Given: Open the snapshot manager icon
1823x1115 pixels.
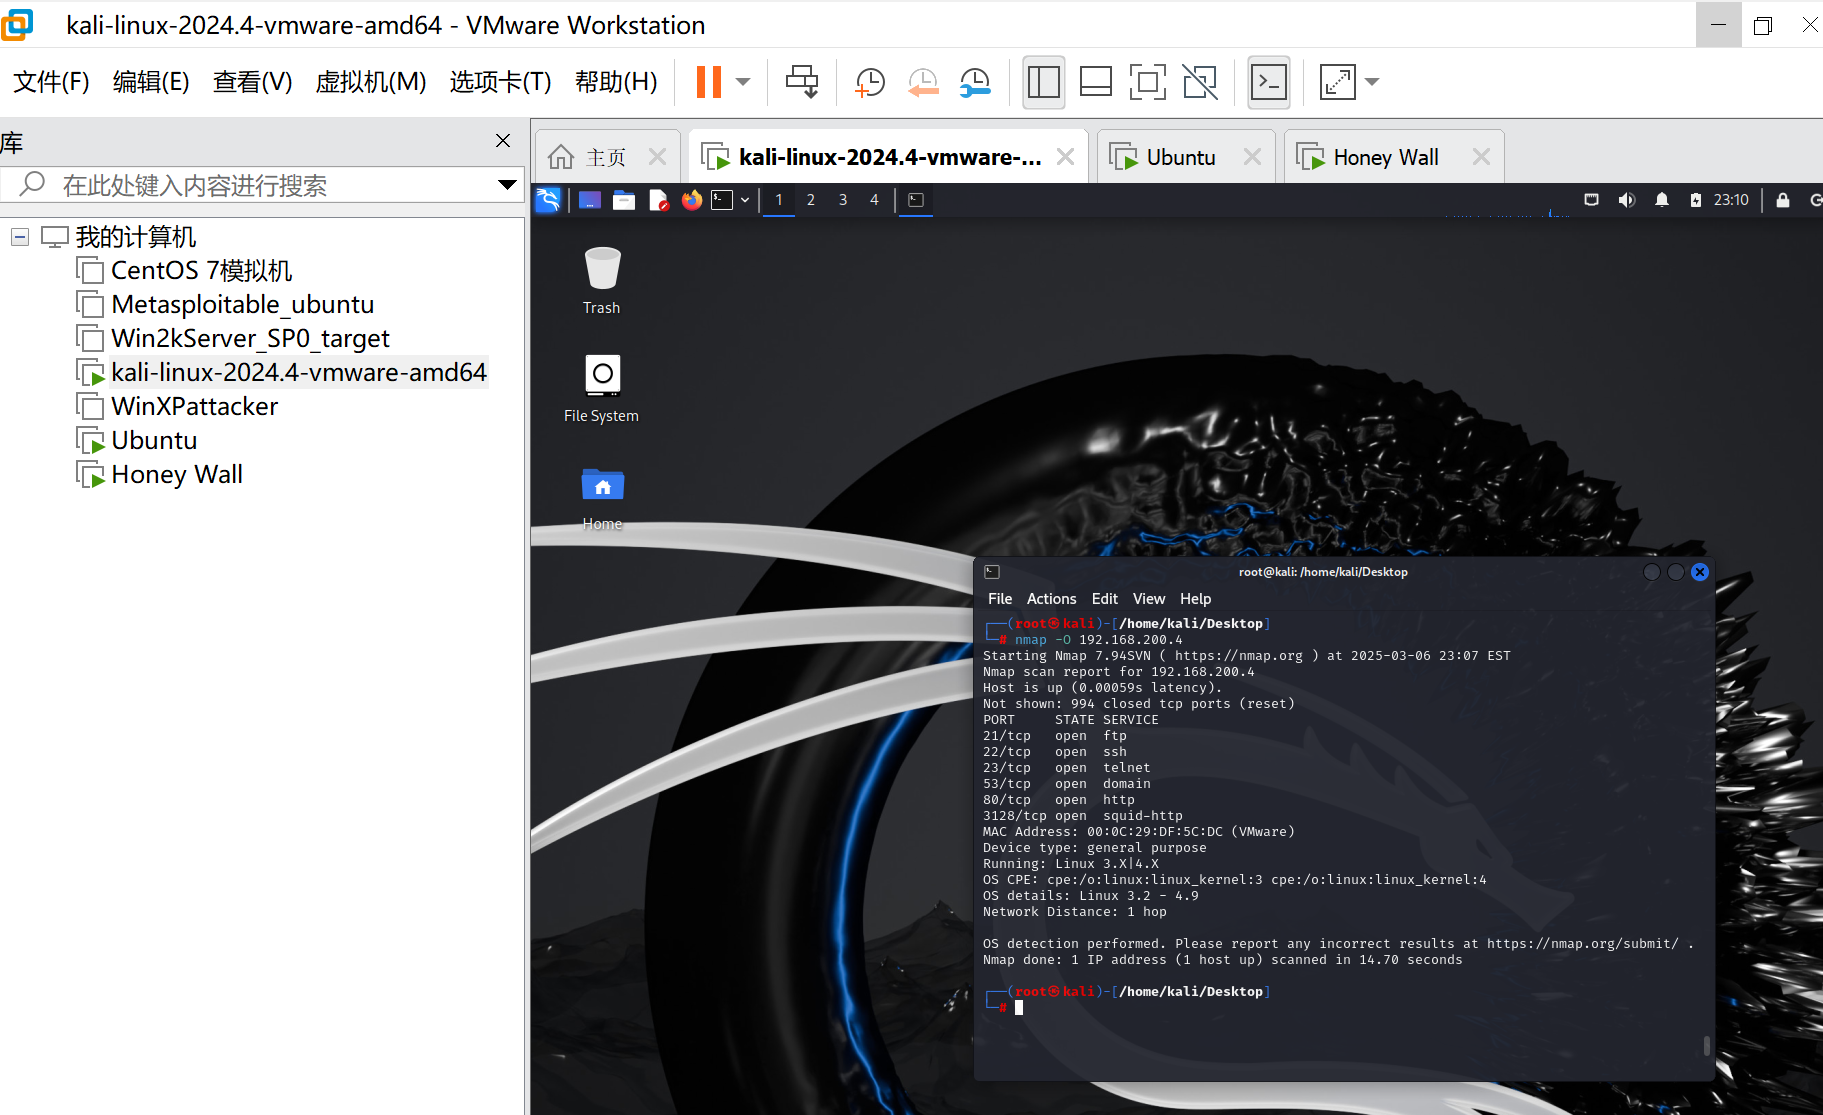Looking at the screenshot, I should click(x=975, y=82).
